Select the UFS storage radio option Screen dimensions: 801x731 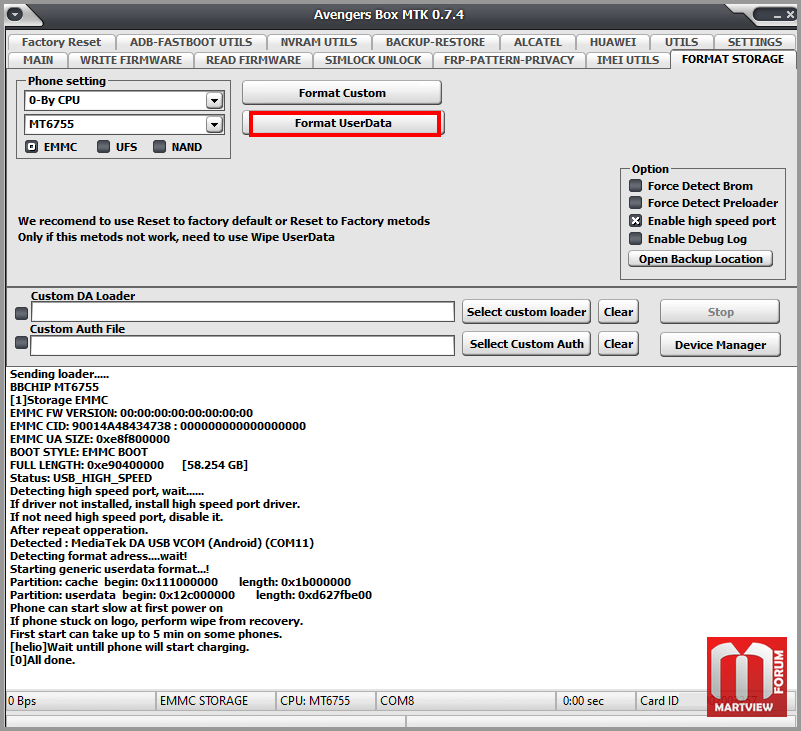tap(103, 147)
